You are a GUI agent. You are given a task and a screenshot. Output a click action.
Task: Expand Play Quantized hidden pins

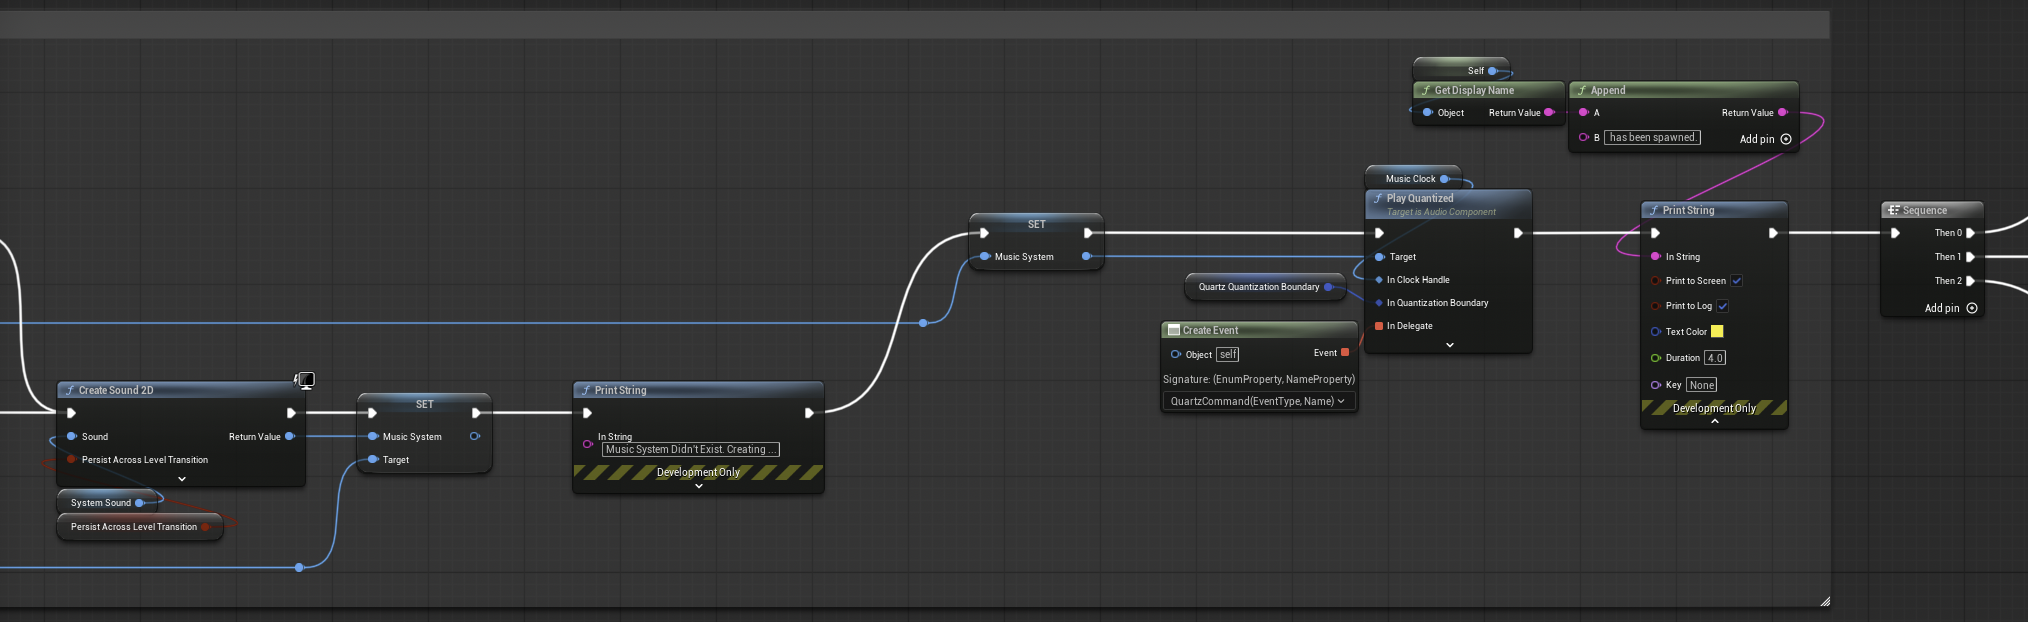(x=1450, y=345)
